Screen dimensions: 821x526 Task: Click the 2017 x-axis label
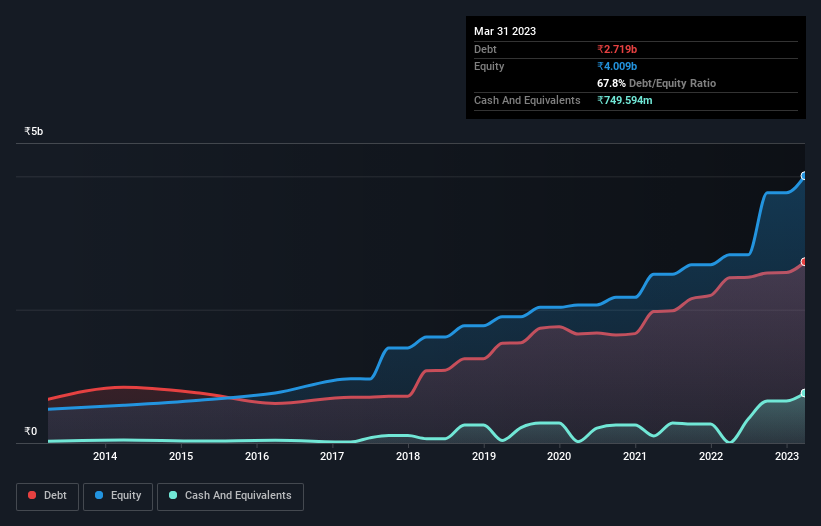(332, 456)
